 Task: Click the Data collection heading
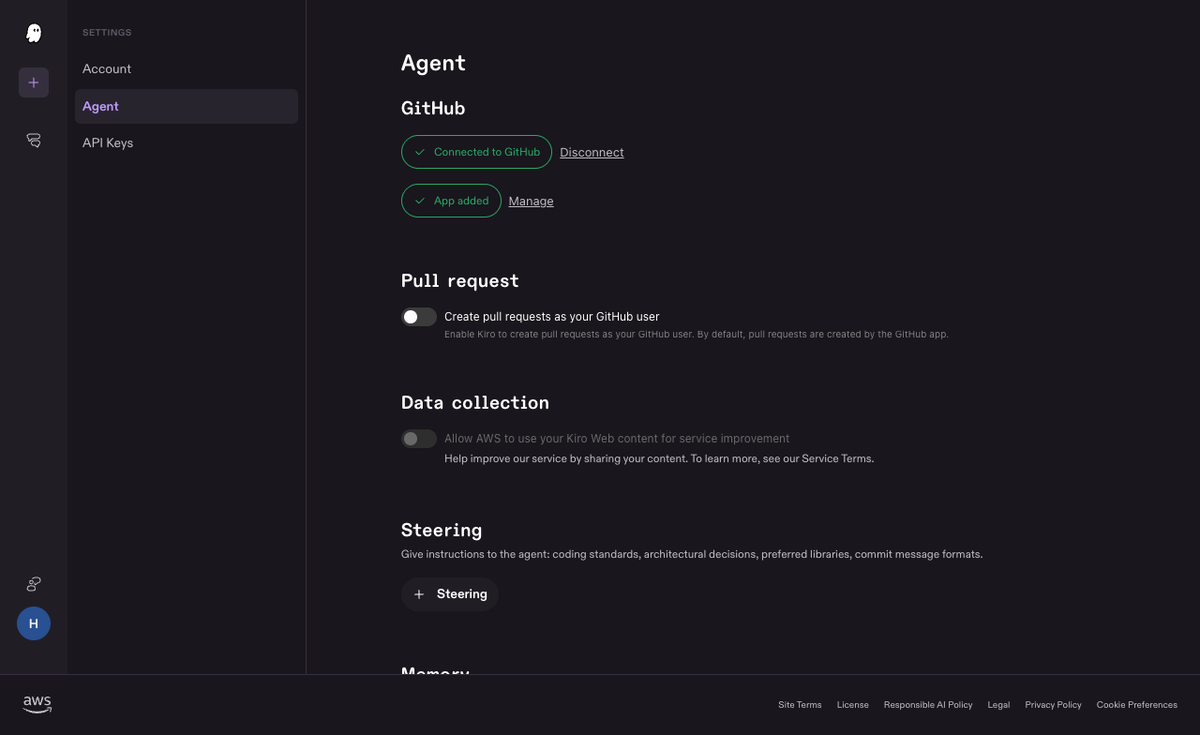click(475, 403)
